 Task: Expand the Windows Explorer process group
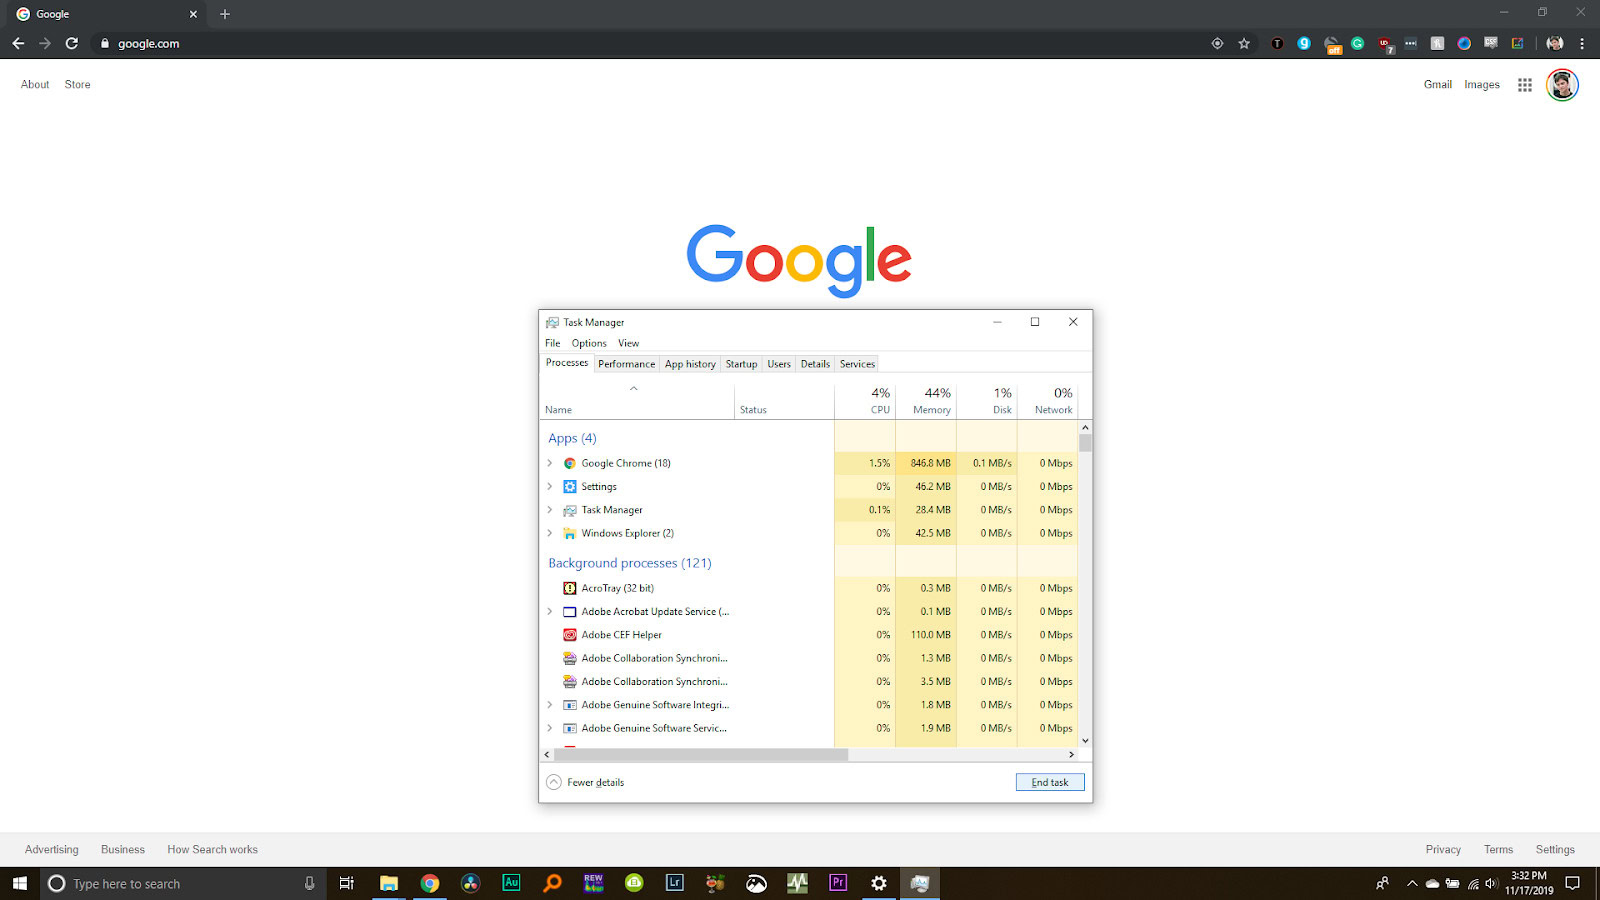550,533
